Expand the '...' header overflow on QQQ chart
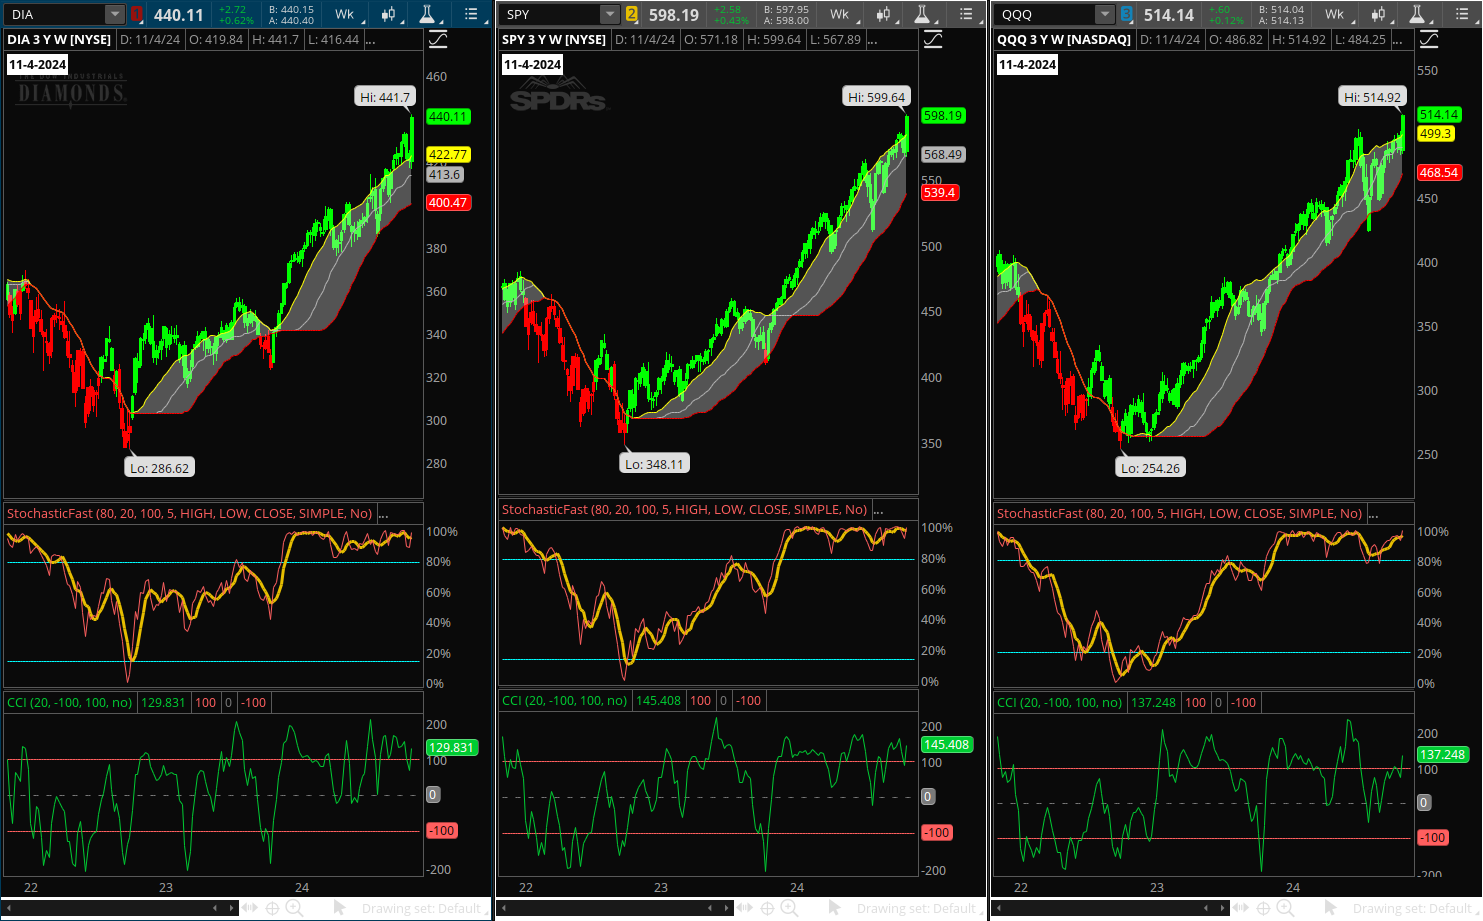Image resolution: width=1483 pixels, height=921 pixels. pos(1397,39)
